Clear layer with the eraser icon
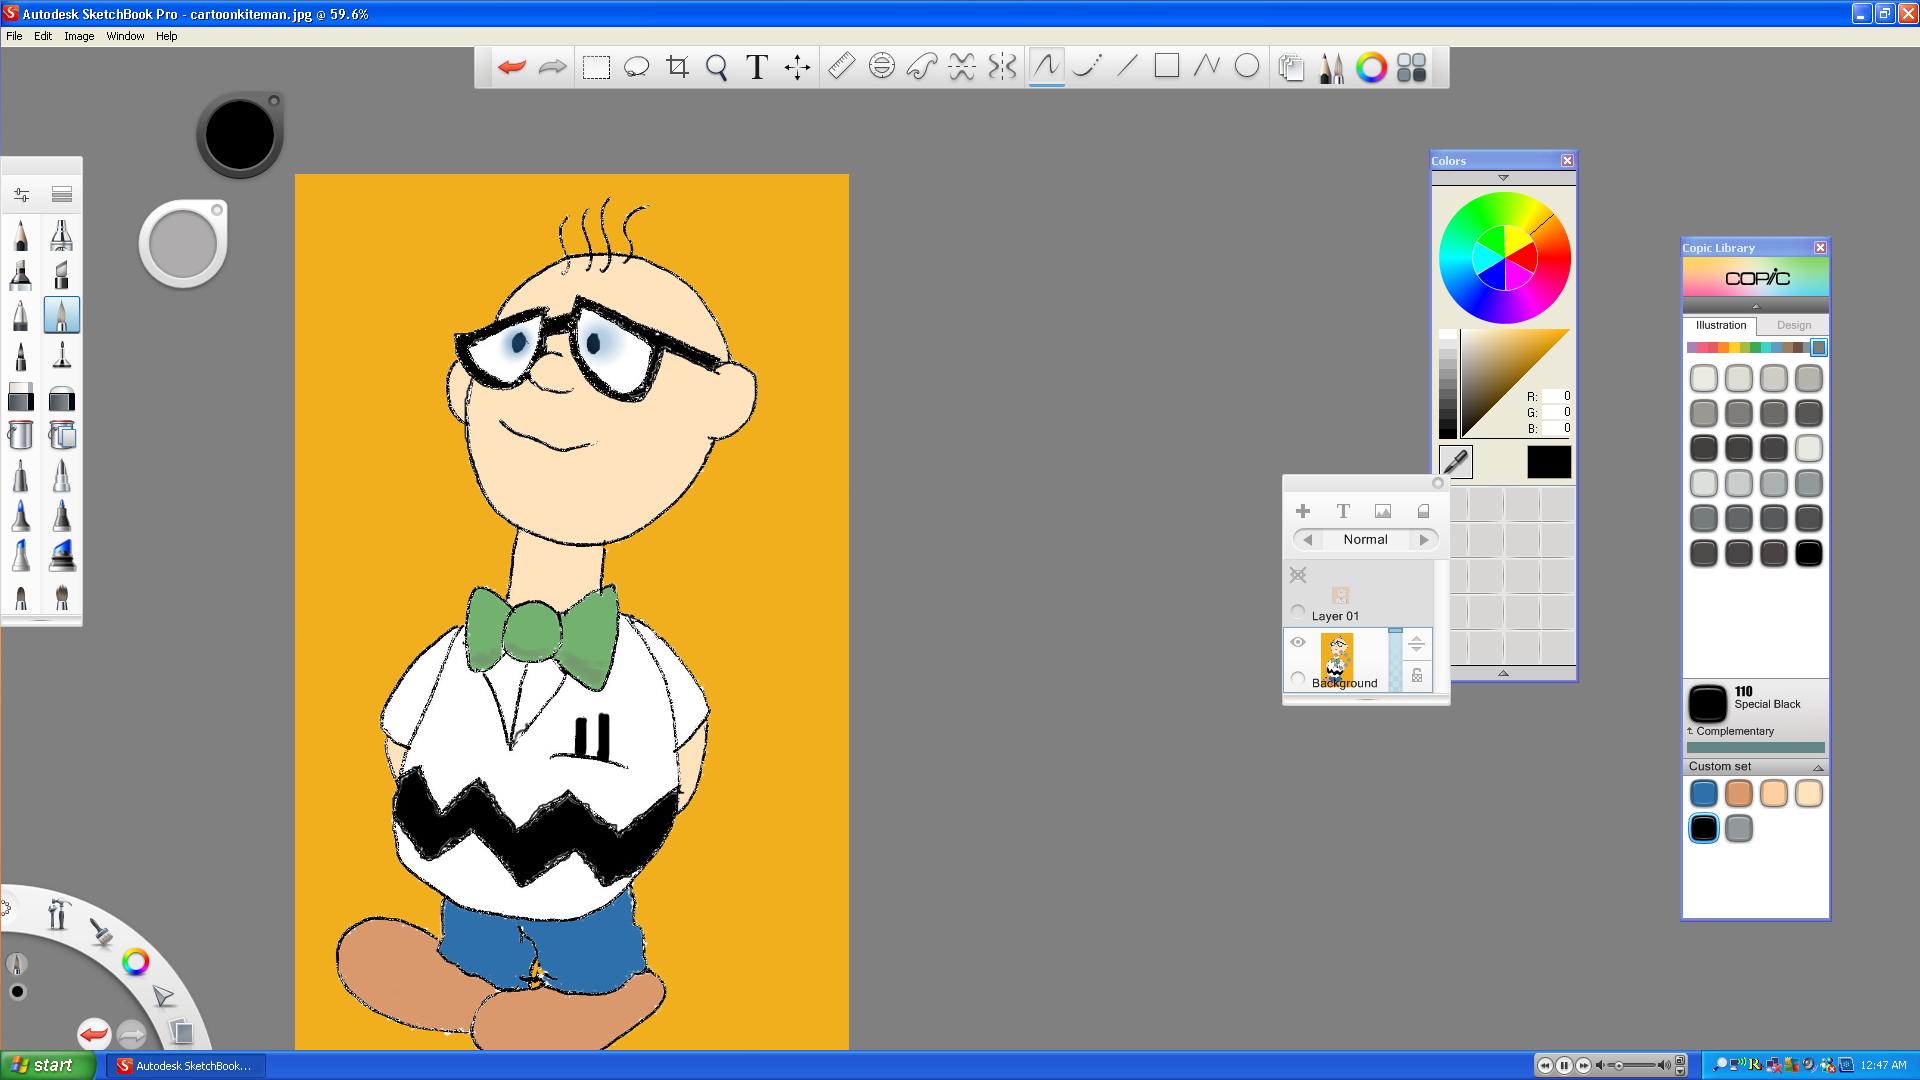This screenshot has width=1920, height=1080. (1423, 511)
